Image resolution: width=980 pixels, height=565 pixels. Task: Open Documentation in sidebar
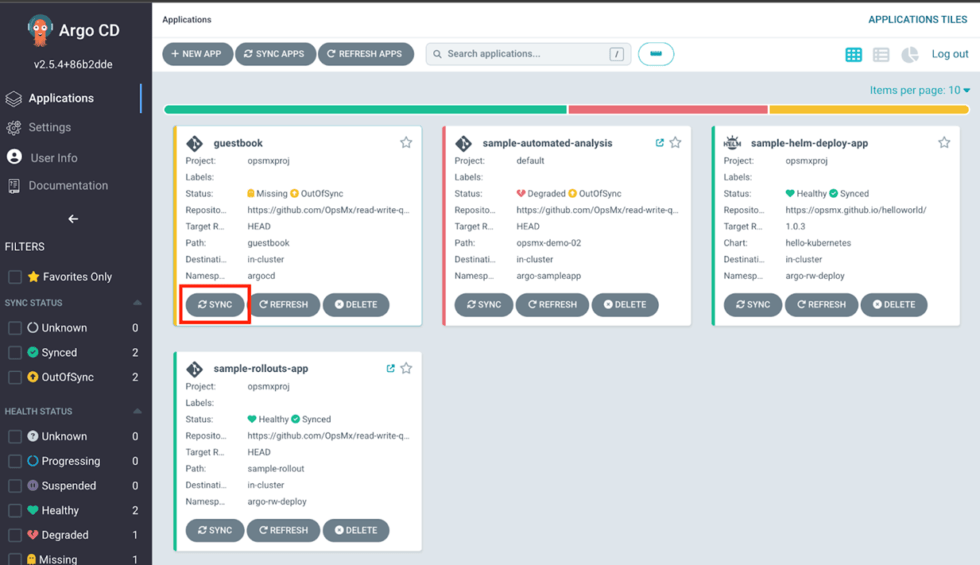pos(68,186)
